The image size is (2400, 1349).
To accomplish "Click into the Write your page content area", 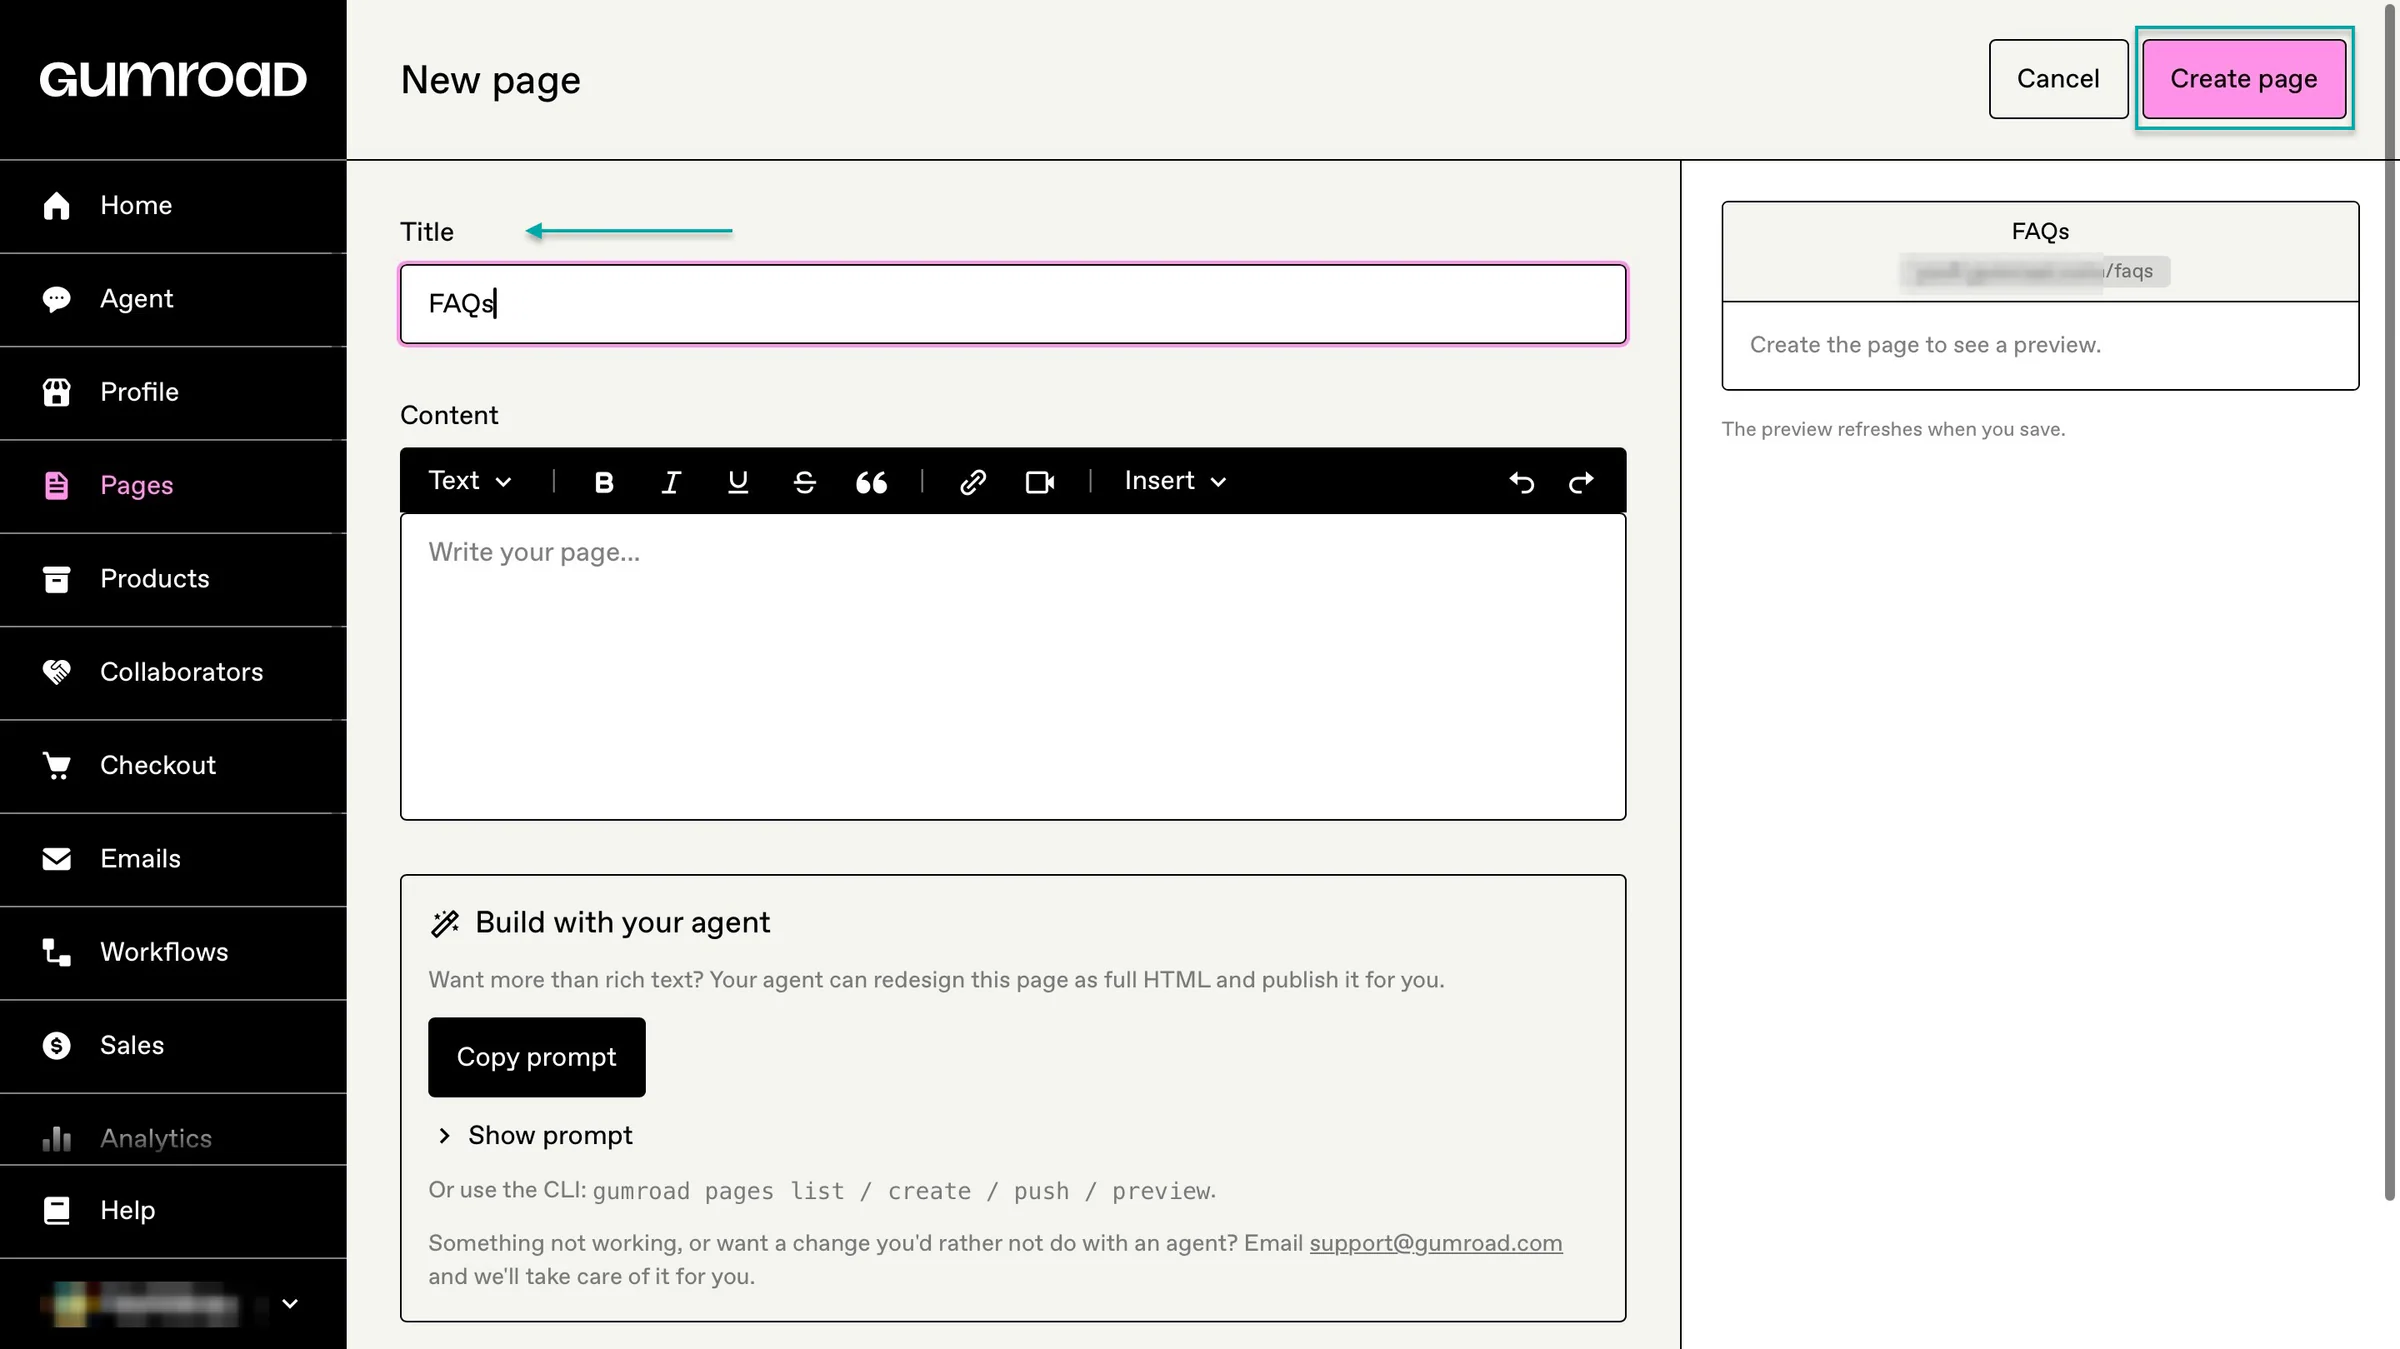I will pos(1013,667).
